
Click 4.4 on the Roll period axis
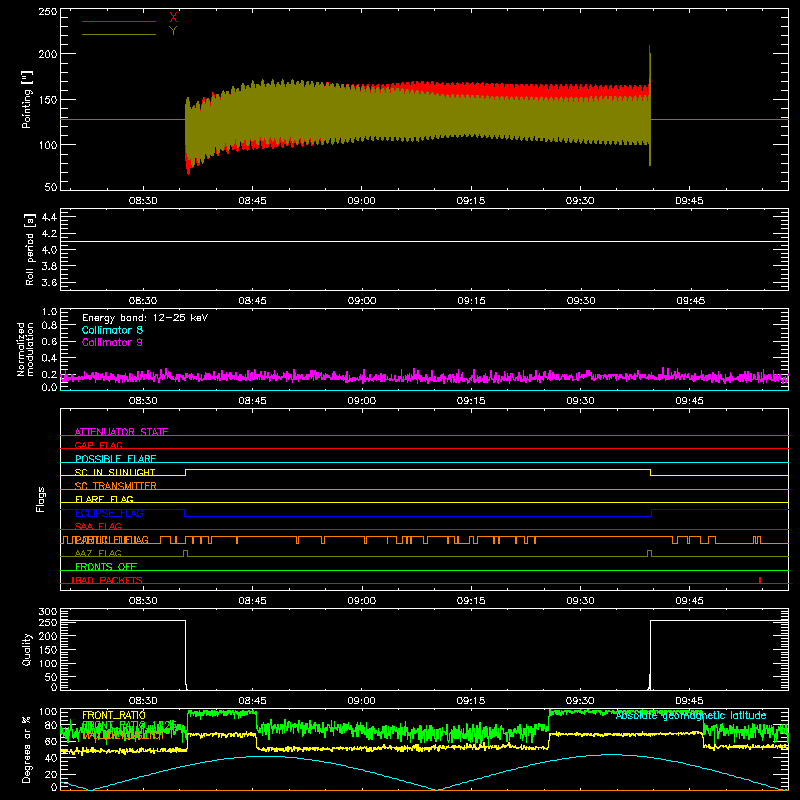pyautogui.click(x=49, y=217)
